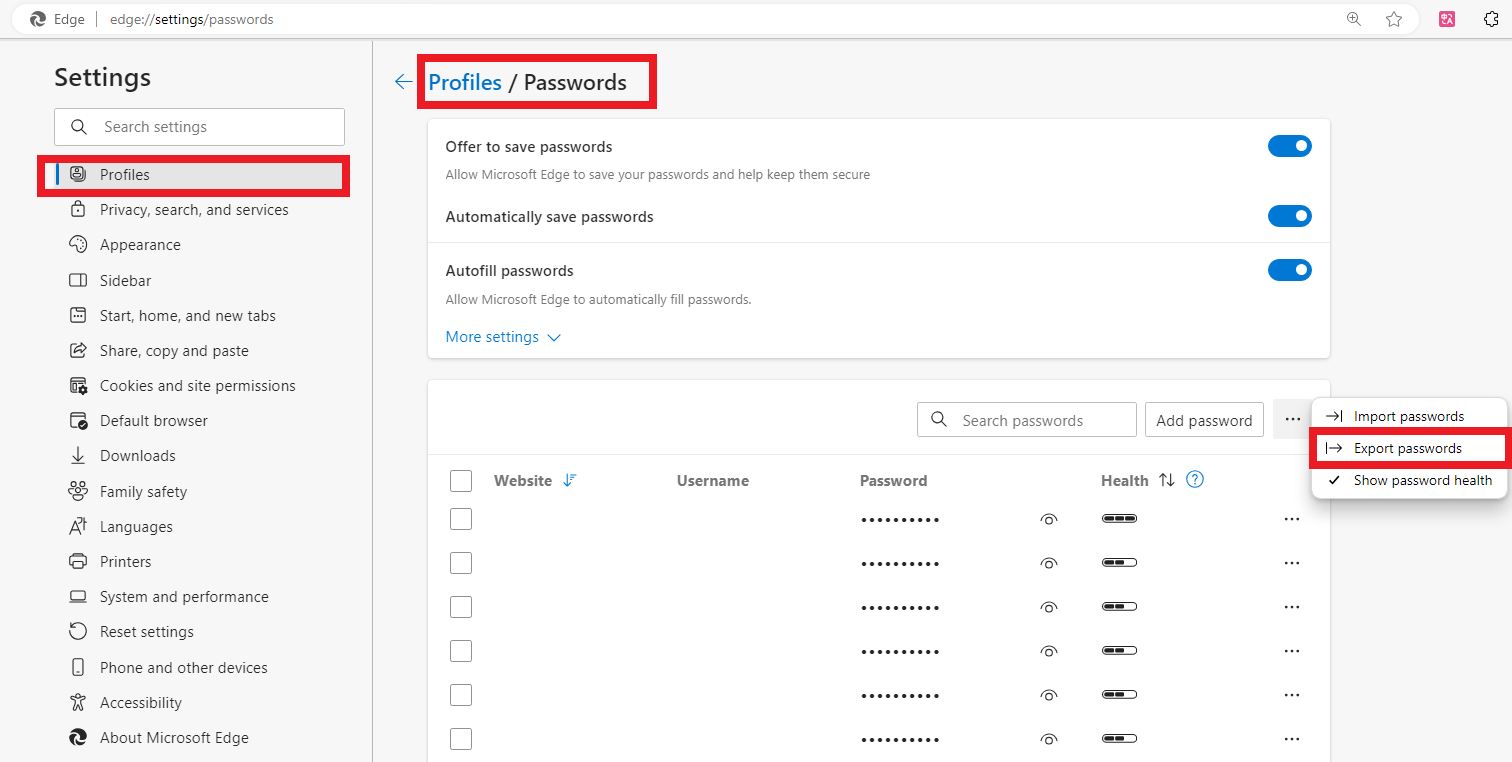Toggle Automatically save passwords switch
This screenshot has height=762, width=1512.
click(x=1290, y=216)
